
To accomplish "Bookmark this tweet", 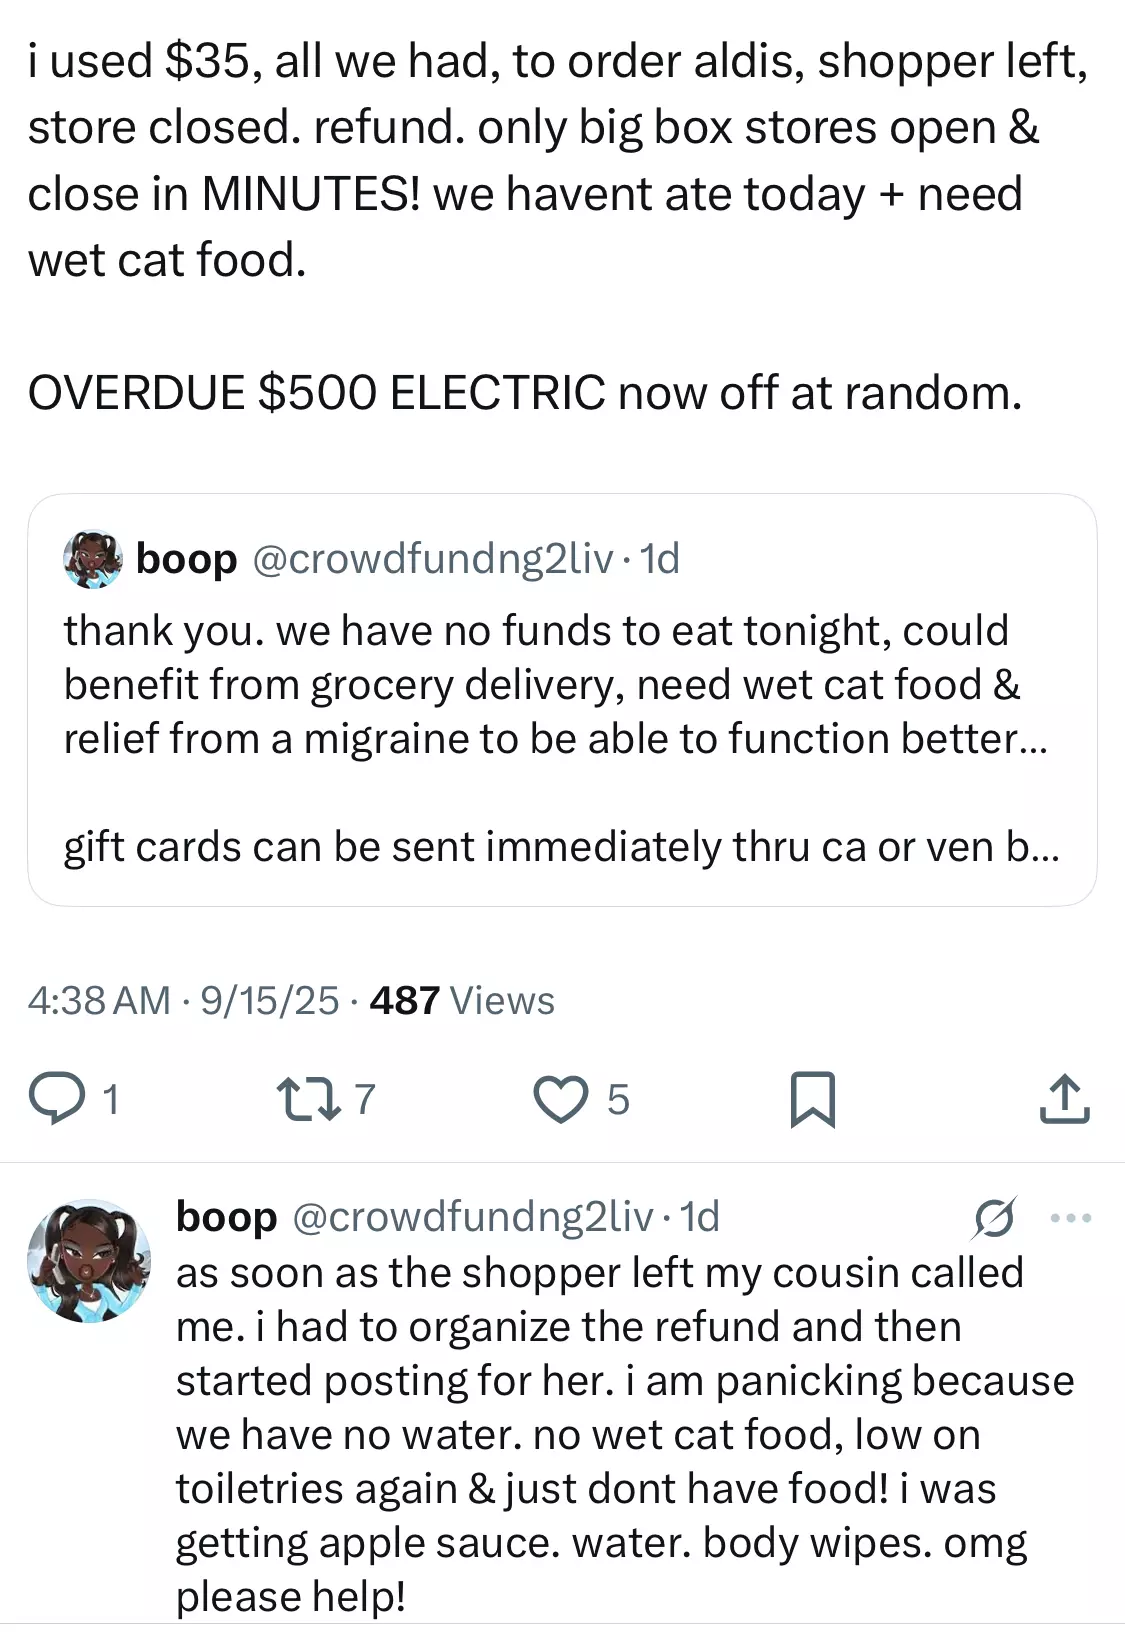I will 812,1099.
